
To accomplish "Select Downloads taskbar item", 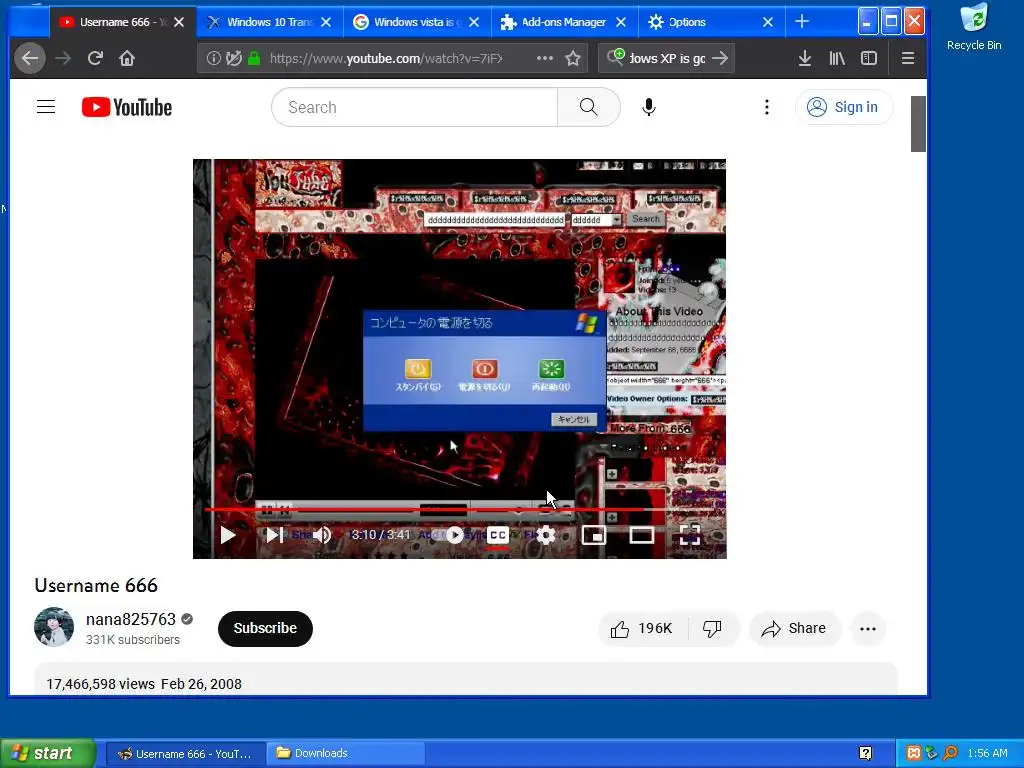I will point(345,753).
